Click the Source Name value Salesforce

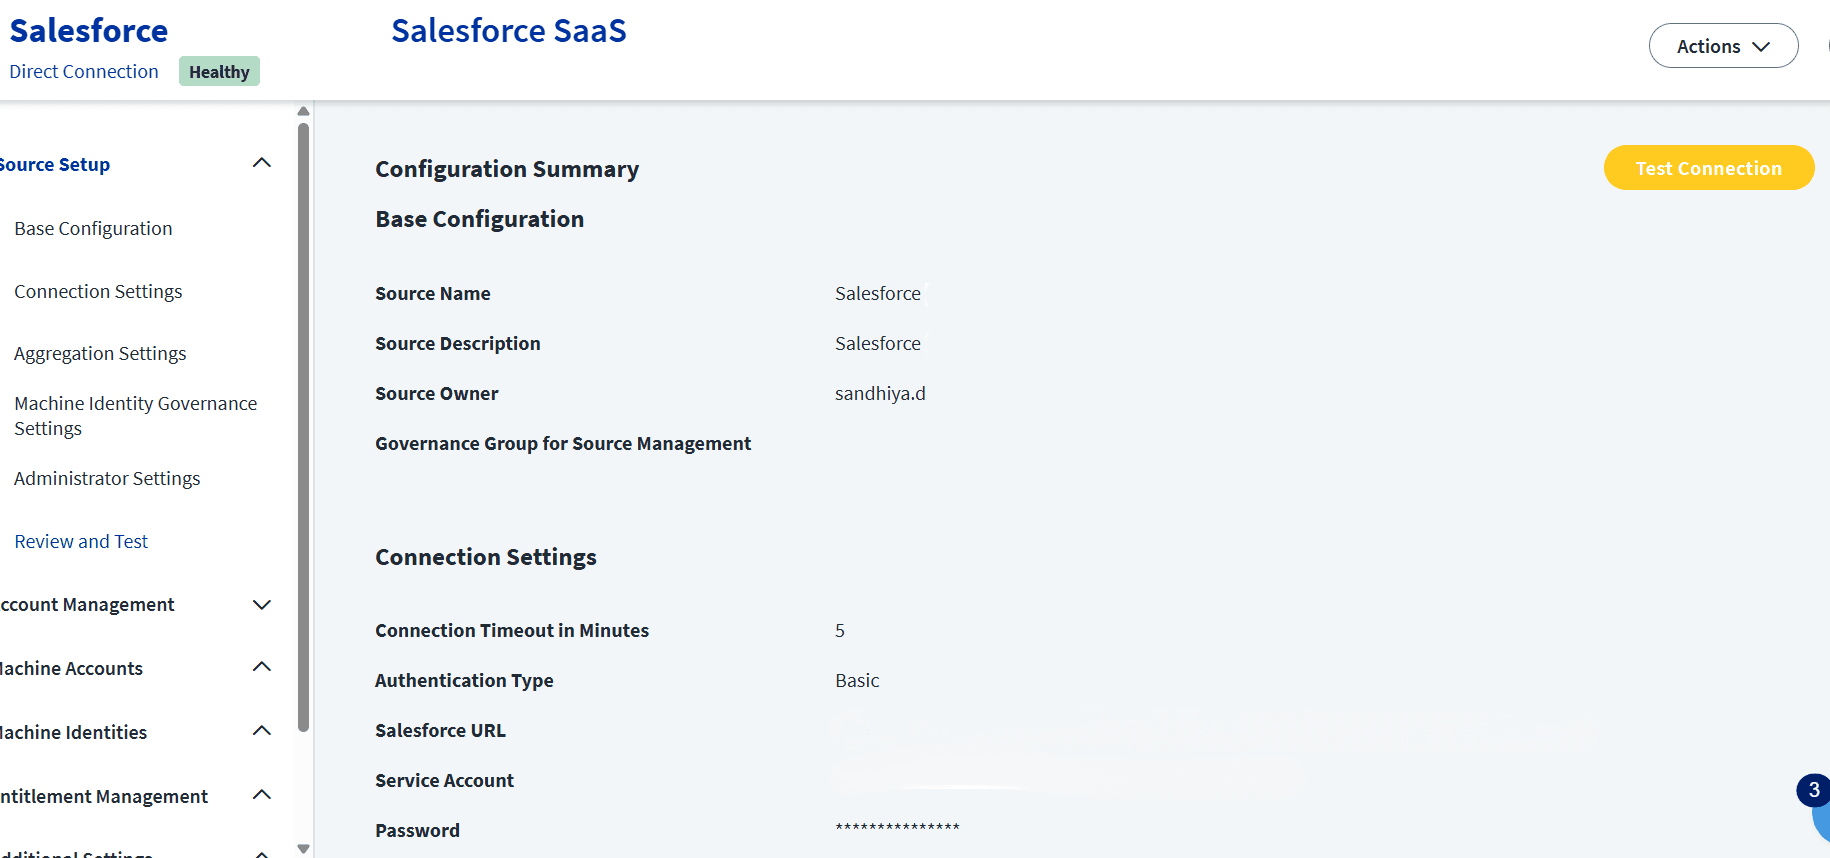point(878,293)
